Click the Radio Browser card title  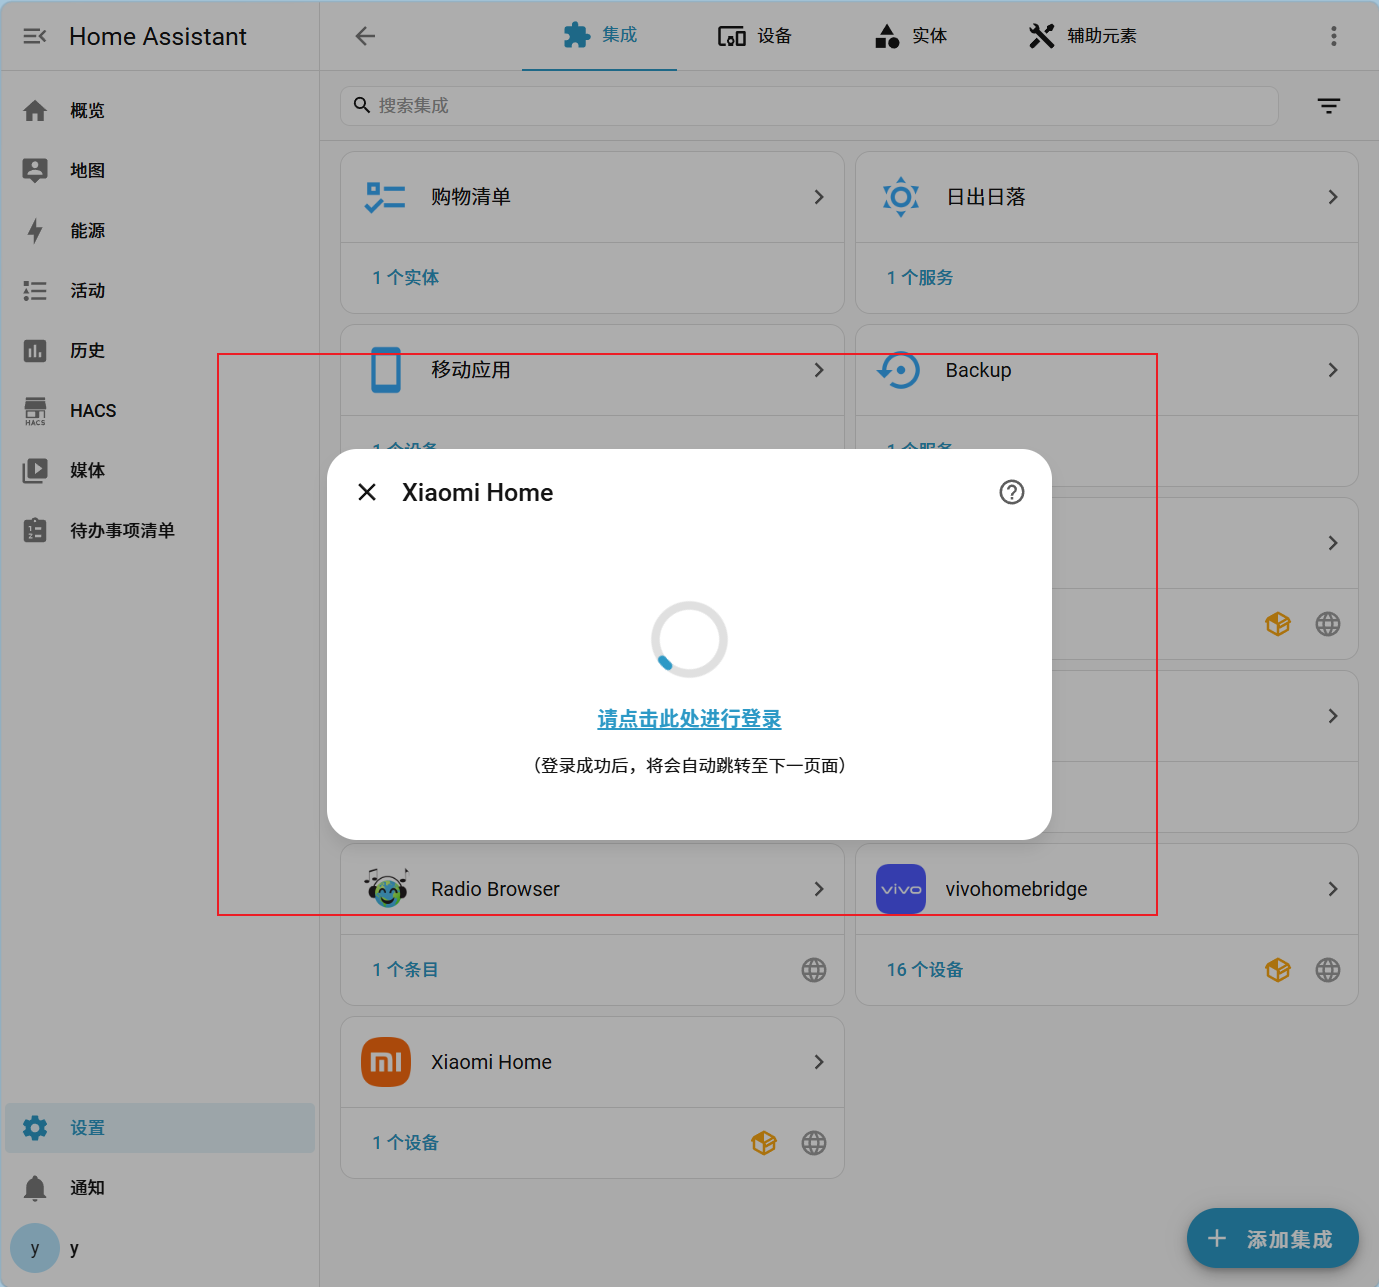[495, 889]
